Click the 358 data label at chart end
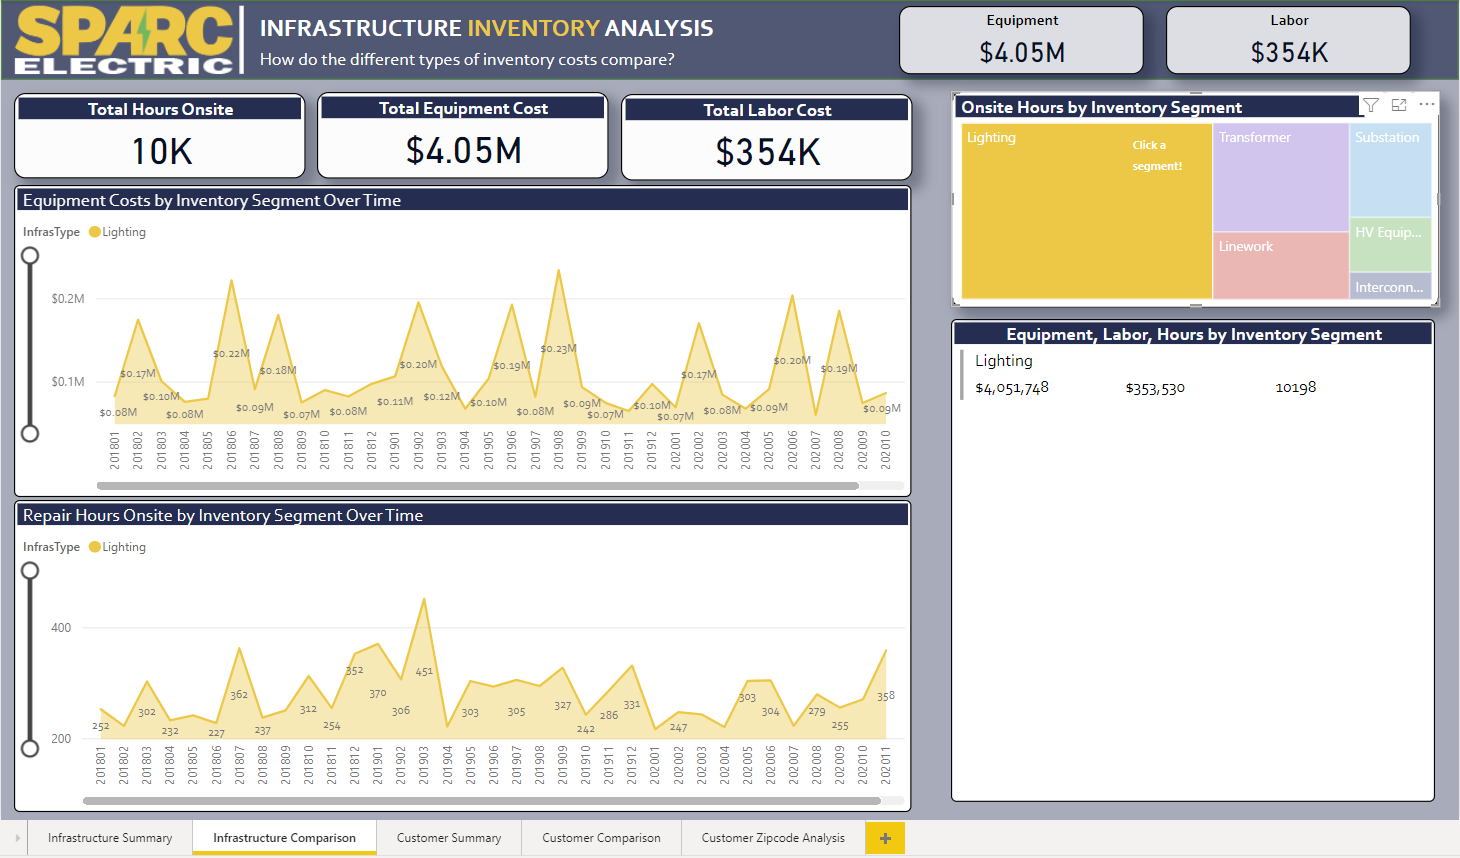This screenshot has height=858, width=1460. [886, 696]
